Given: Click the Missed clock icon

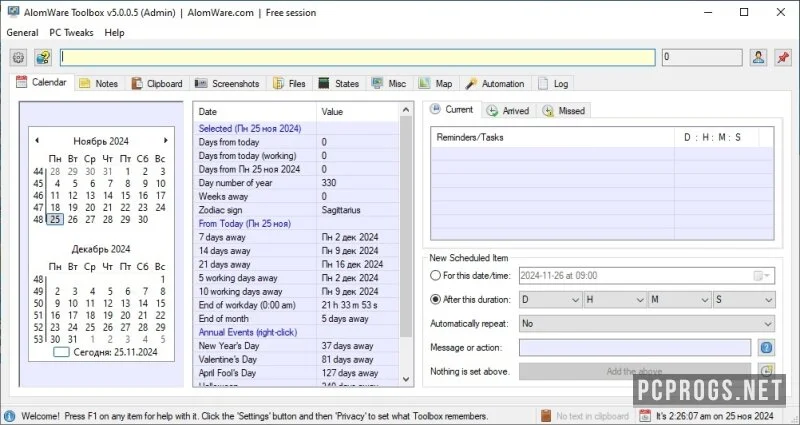Looking at the screenshot, I should (x=548, y=111).
